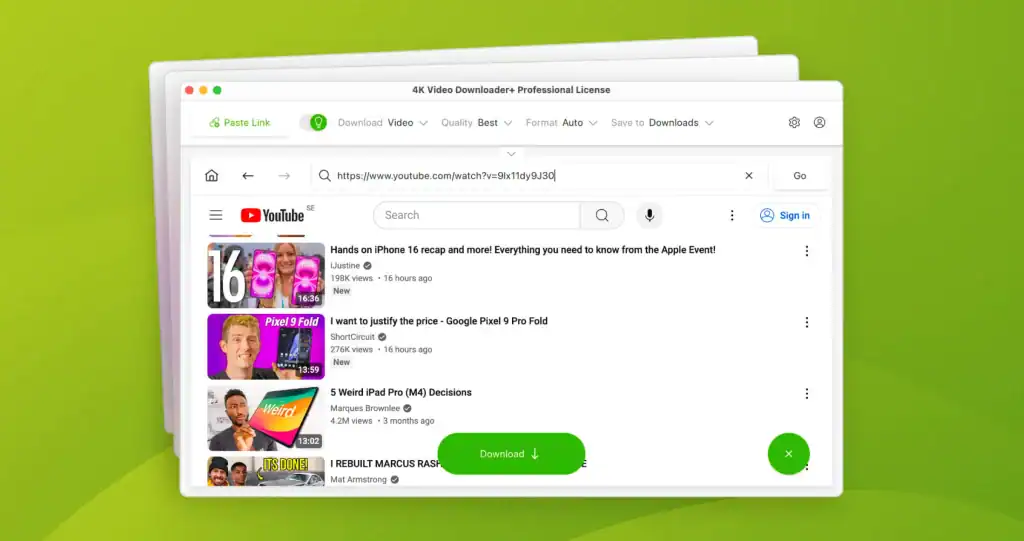Open the account profile icon

(x=820, y=123)
